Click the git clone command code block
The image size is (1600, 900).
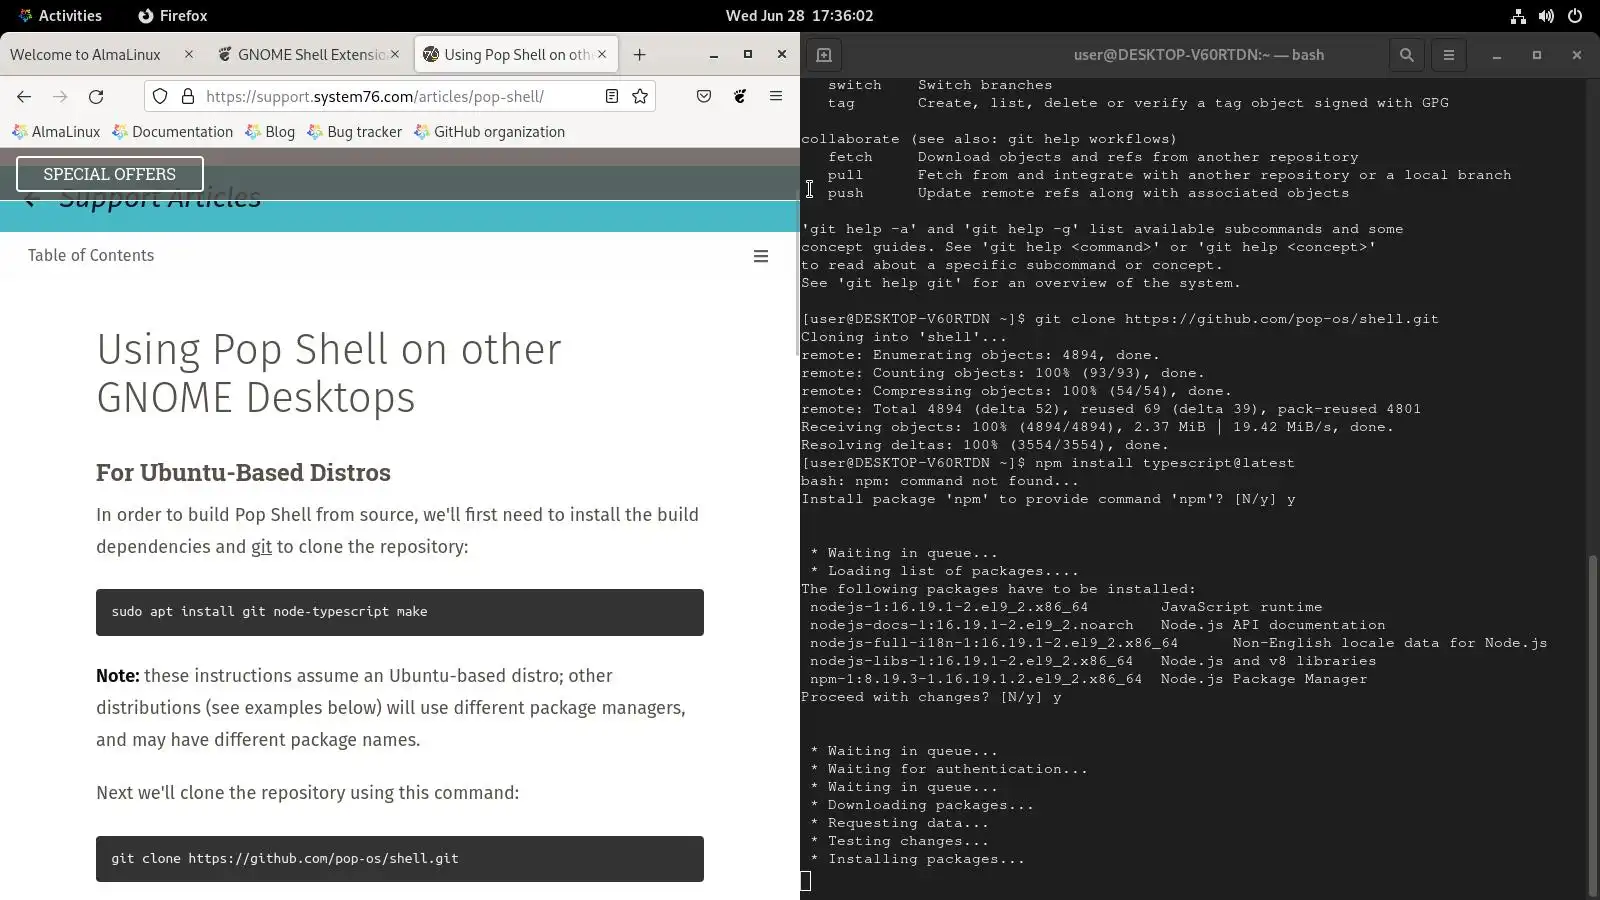pyautogui.click(x=400, y=859)
